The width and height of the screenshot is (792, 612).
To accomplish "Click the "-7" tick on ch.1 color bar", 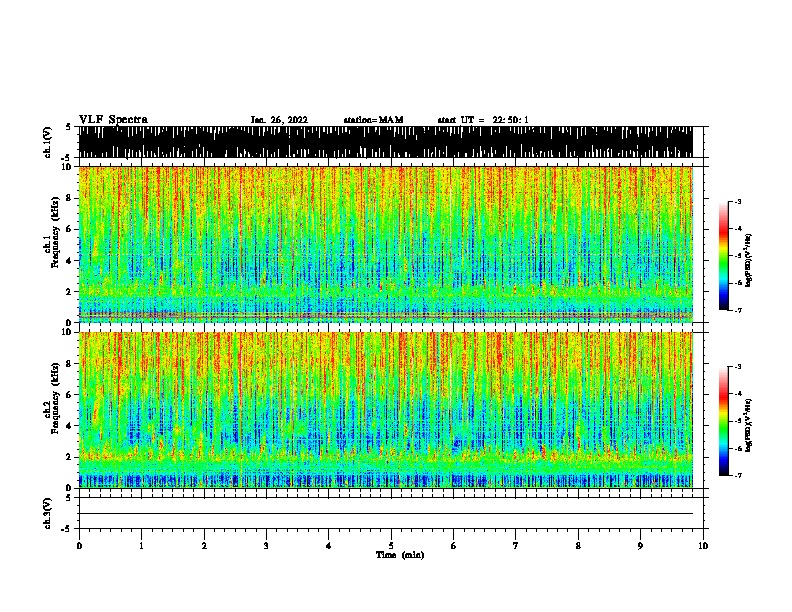I will coord(737,310).
